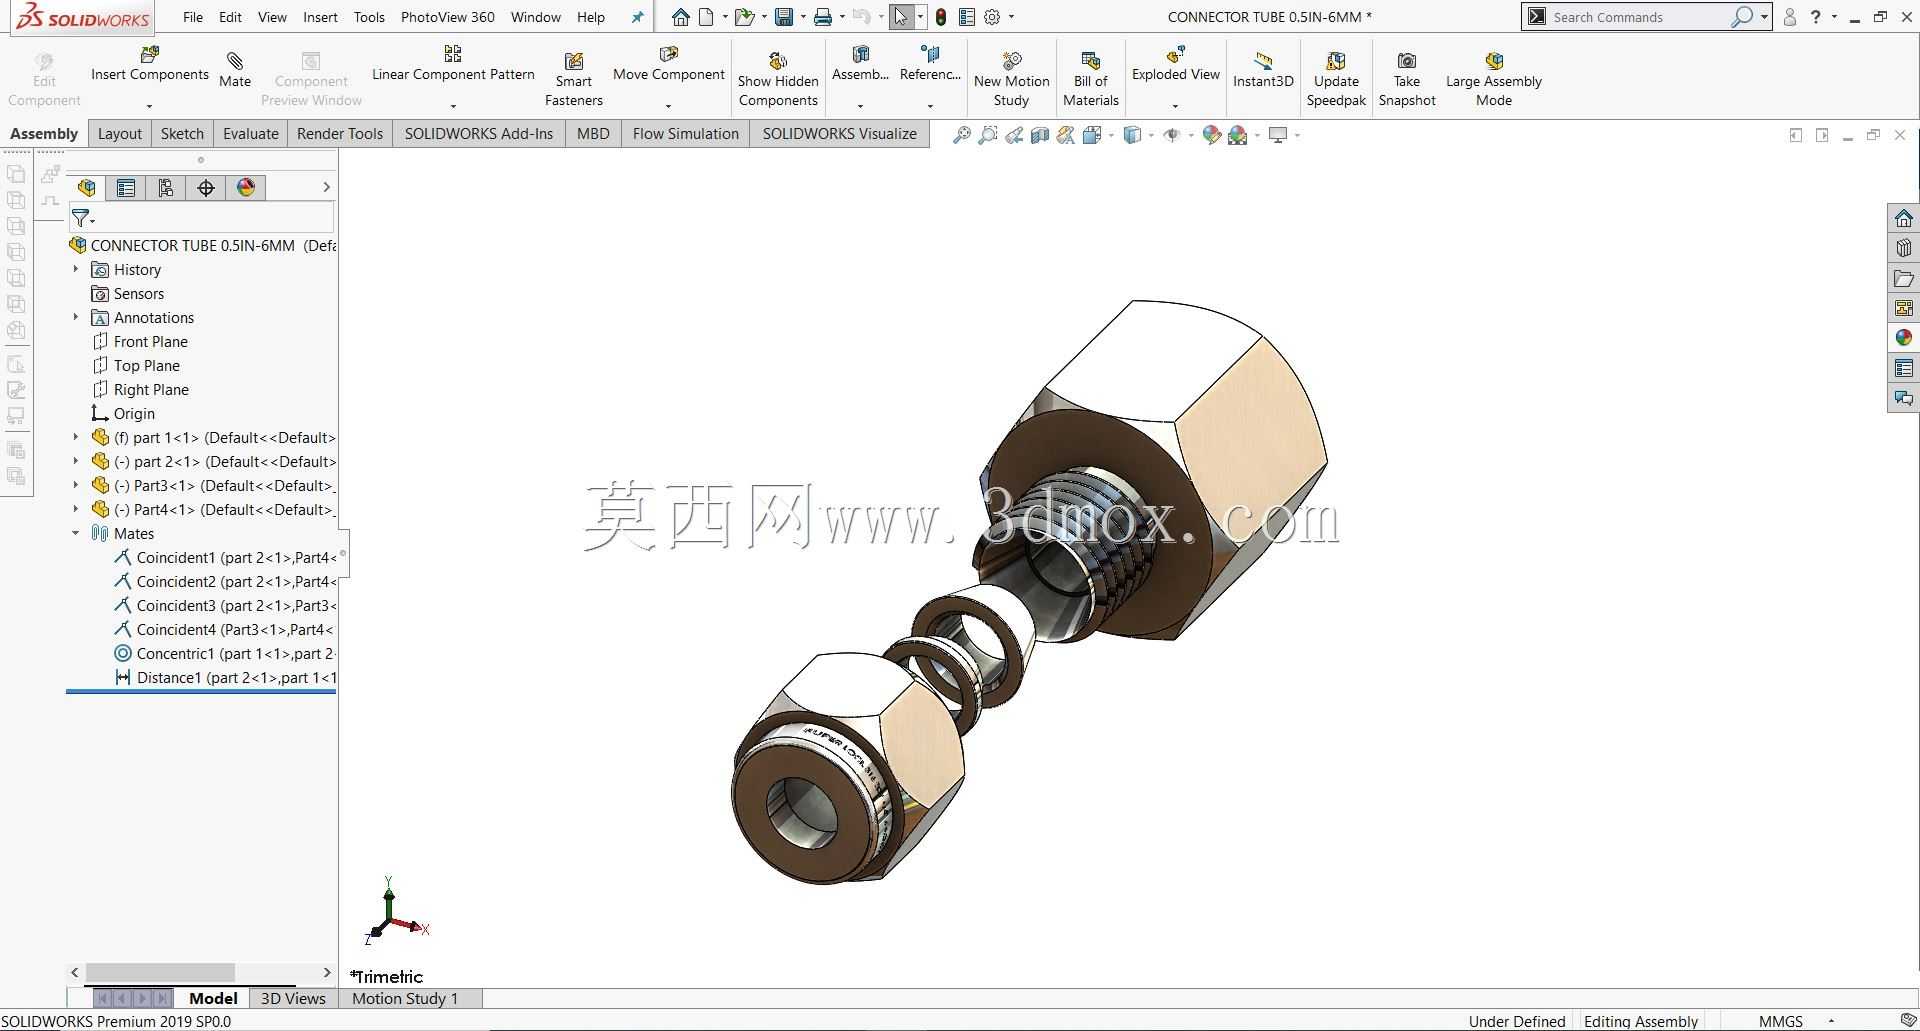Open the PropertyManager tab

point(126,187)
